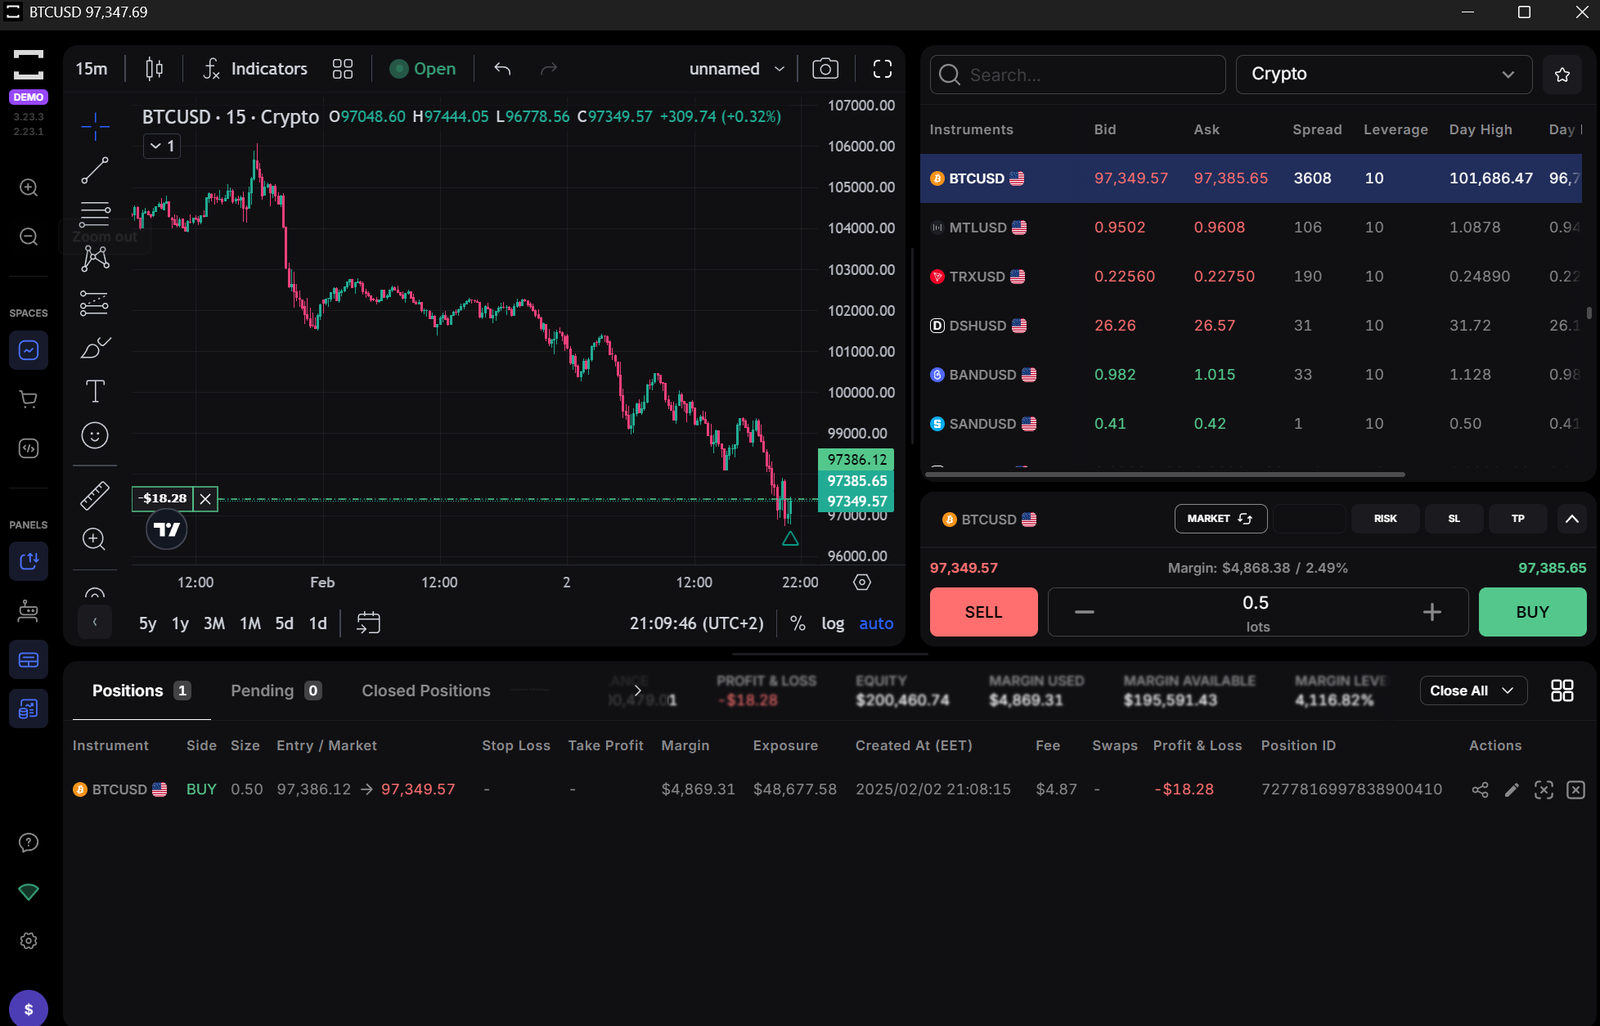The width and height of the screenshot is (1600, 1026).
Task: Toggle auto scale on the chart
Action: [x=876, y=624]
